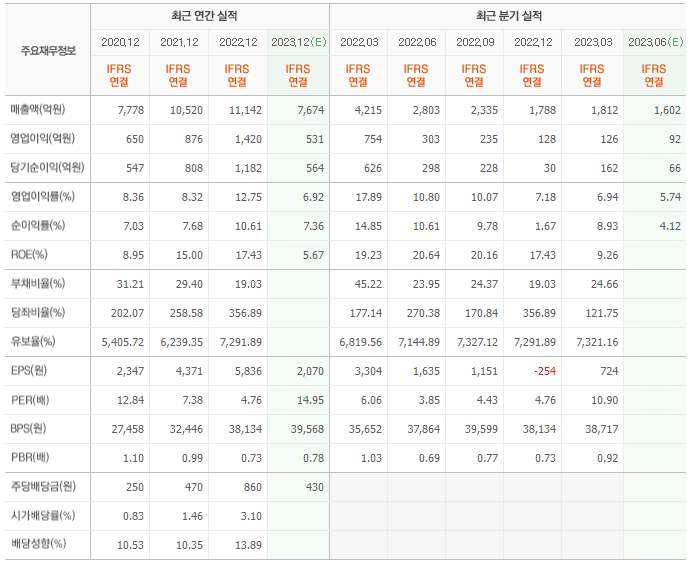Click the 유보율(%) row label

[x=33, y=342]
